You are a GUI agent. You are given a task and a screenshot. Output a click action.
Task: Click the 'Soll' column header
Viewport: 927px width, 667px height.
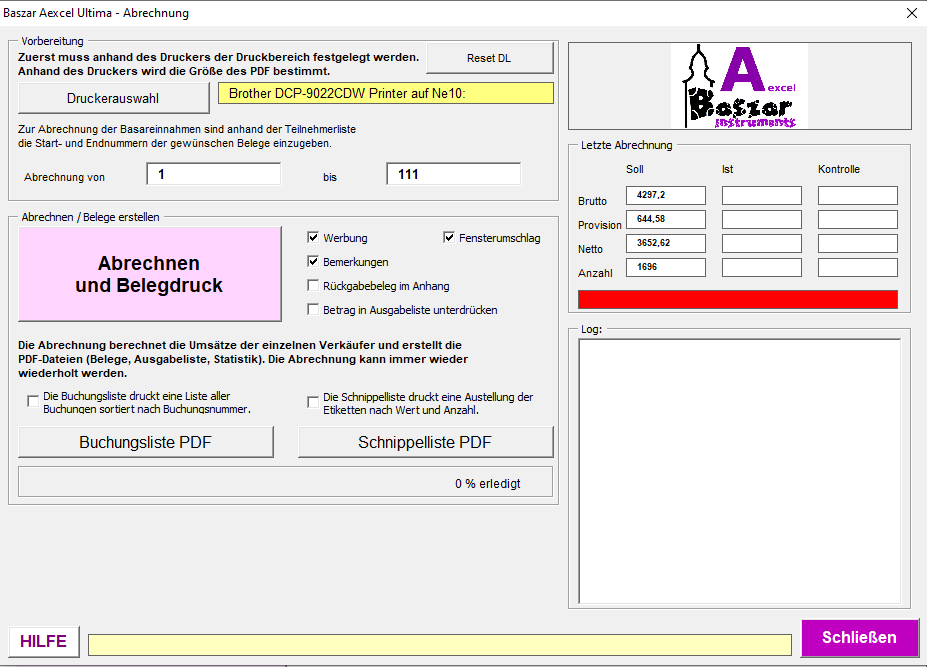pyautogui.click(x=634, y=169)
